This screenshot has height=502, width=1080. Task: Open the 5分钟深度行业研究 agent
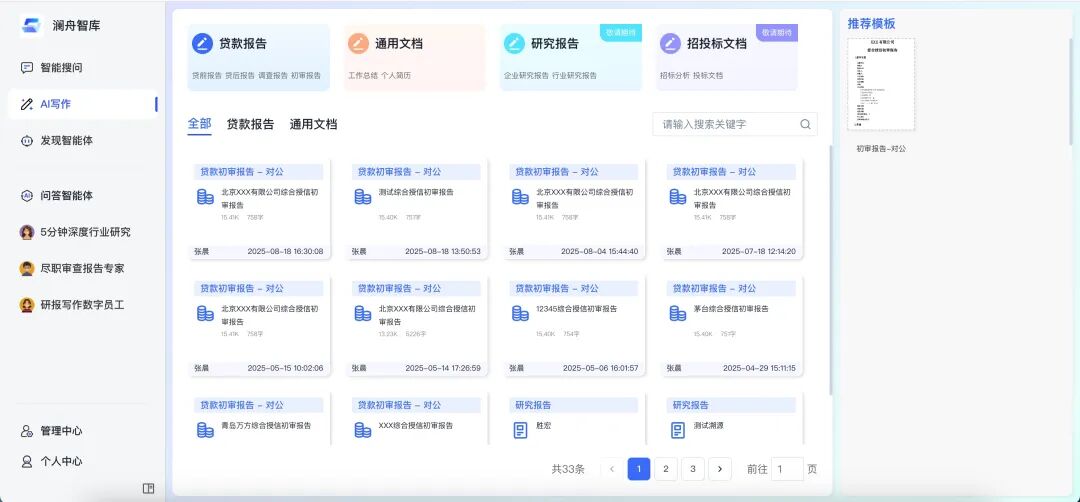tap(84, 232)
